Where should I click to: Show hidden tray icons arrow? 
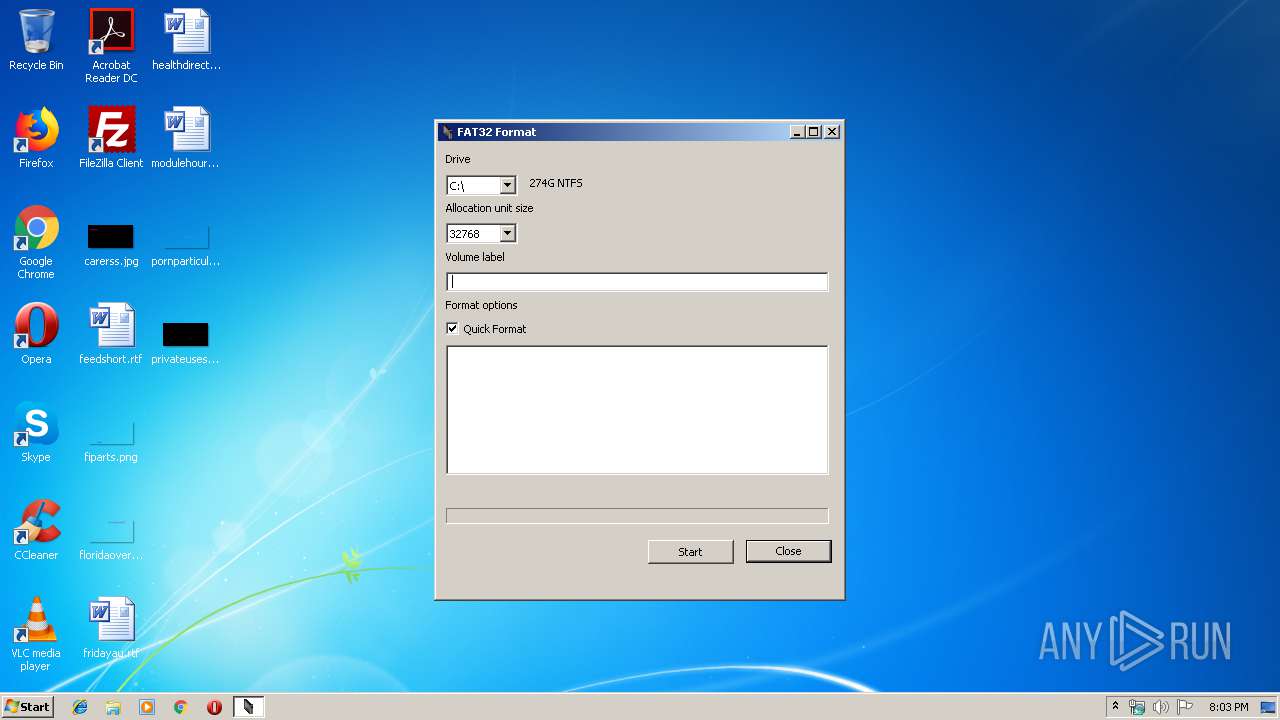[x=1115, y=706]
